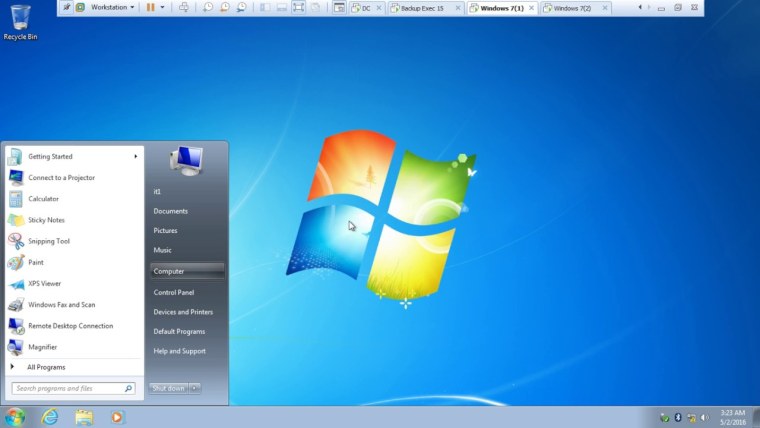Open the Snipping Tool from Start menu
The height and width of the screenshot is (428, 760).
(48, 241)
